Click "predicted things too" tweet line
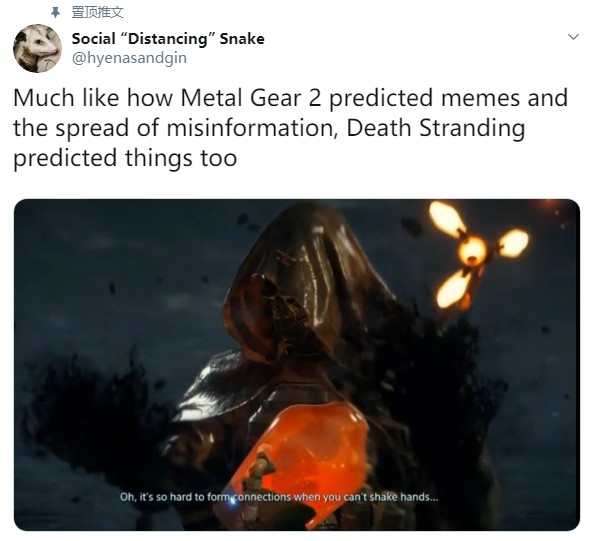This screenshot has height=541, width=591. pos(125,158)
